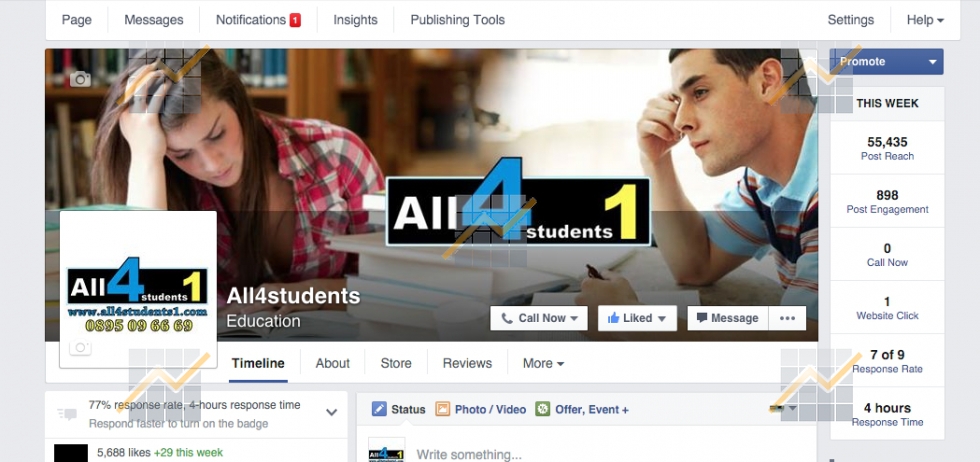Click the thumbs-up icon on Liked

[613, 318]
